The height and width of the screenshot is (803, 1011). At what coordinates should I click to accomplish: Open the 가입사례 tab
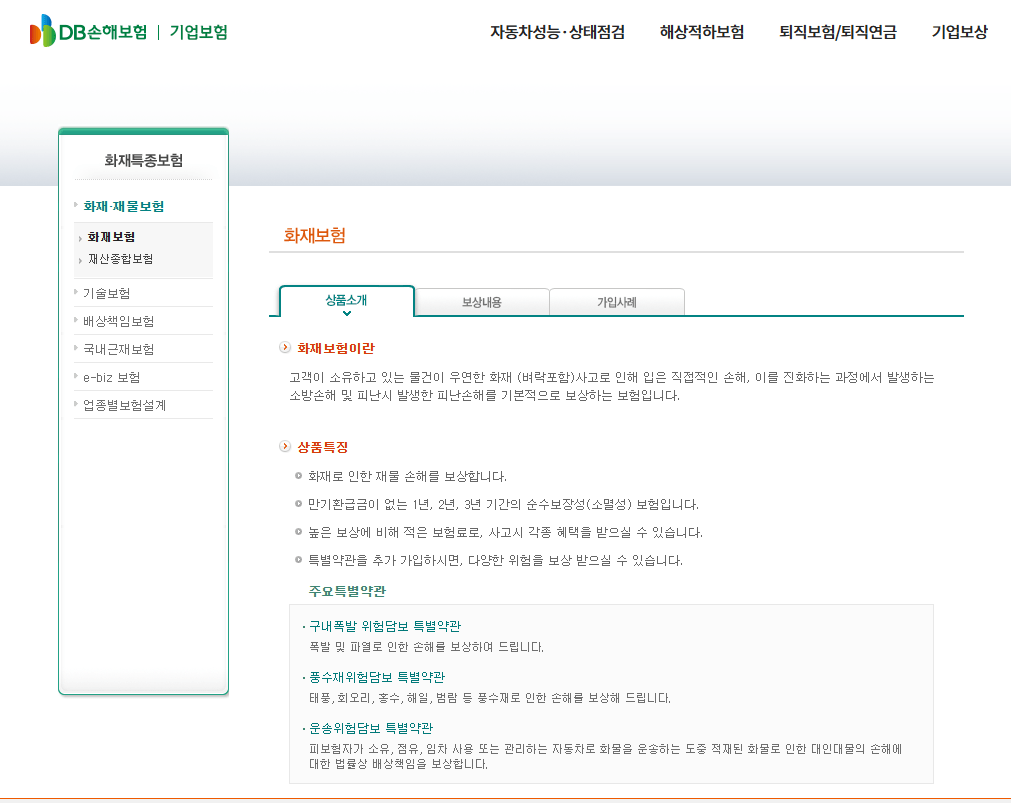click(616, 301)
